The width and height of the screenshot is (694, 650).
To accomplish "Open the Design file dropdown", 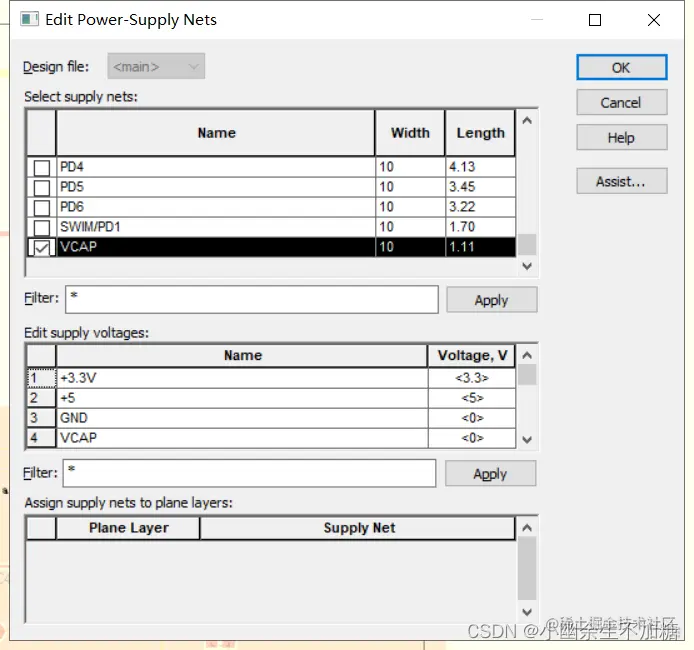I will 156,66.
